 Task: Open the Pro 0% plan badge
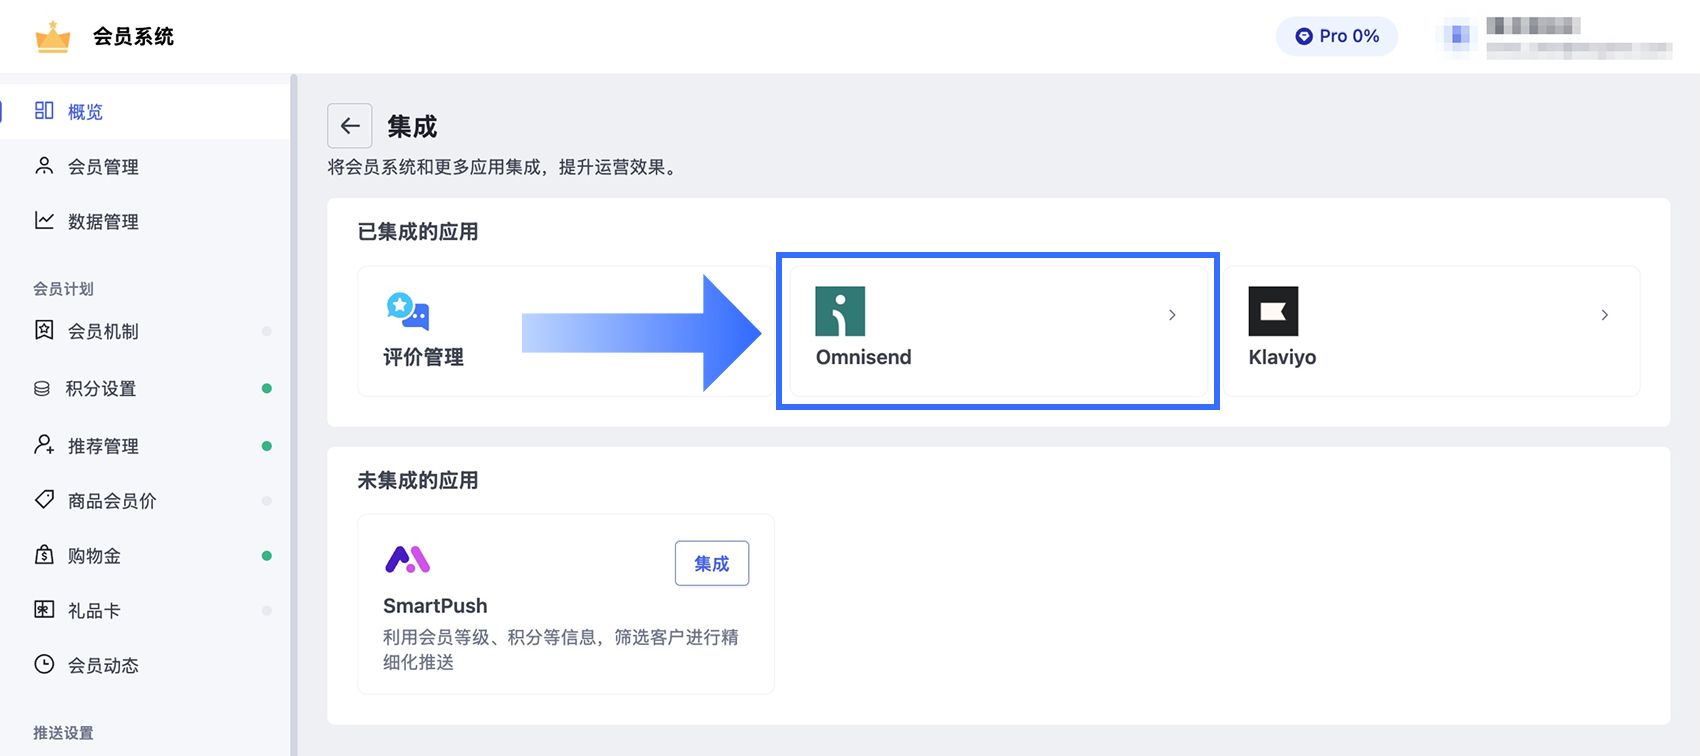[1337, 36]
